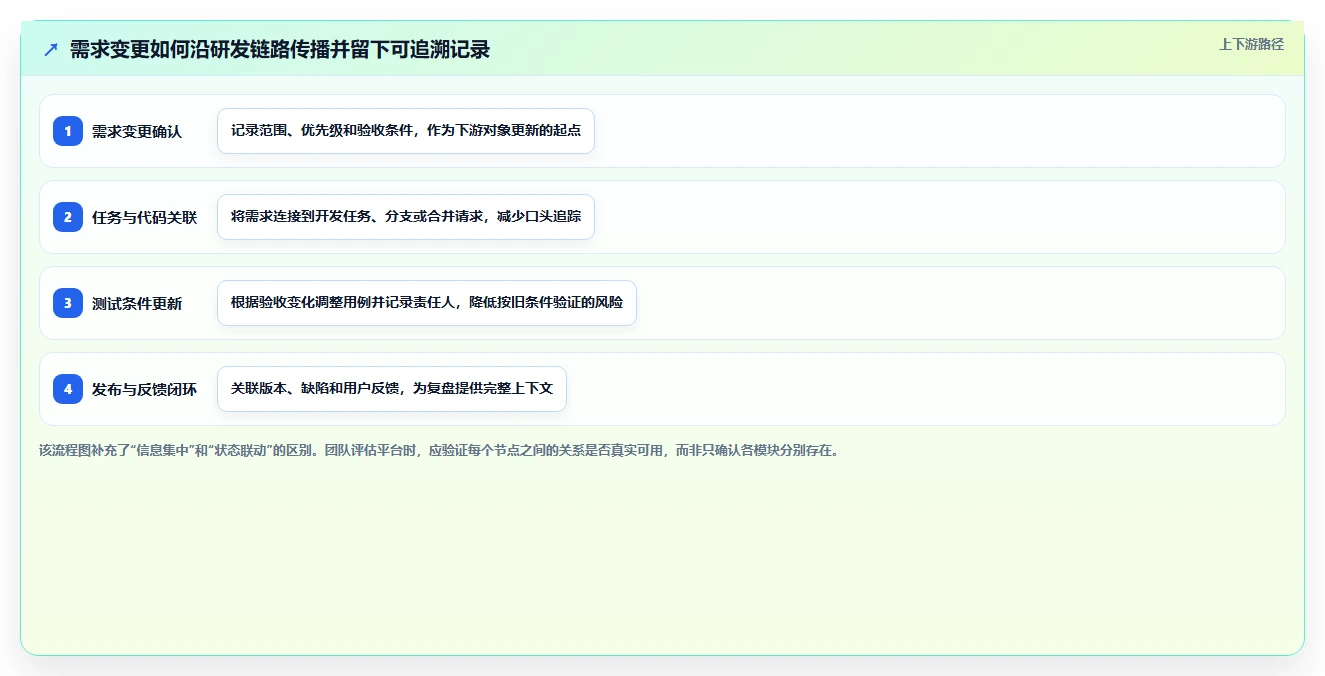The image size is (1325, 676).
Task: Click the description box 记录范围、优先级和验收条件
Action: click(x=406, y=131)
